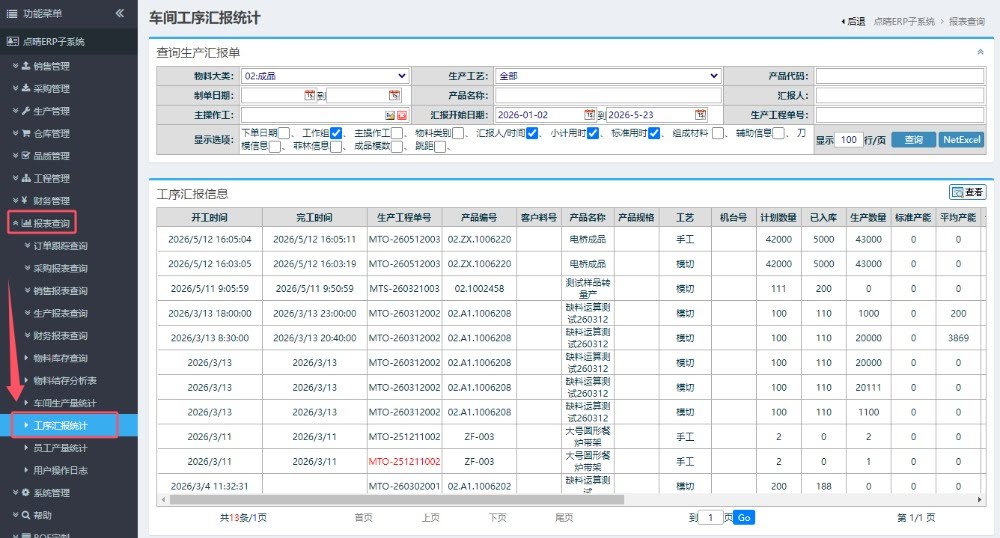This screenshot has width=1000, height=538.
Task: Open 生产工艺 dropdown
Action: pyautogui.click(x=608, y=76)
